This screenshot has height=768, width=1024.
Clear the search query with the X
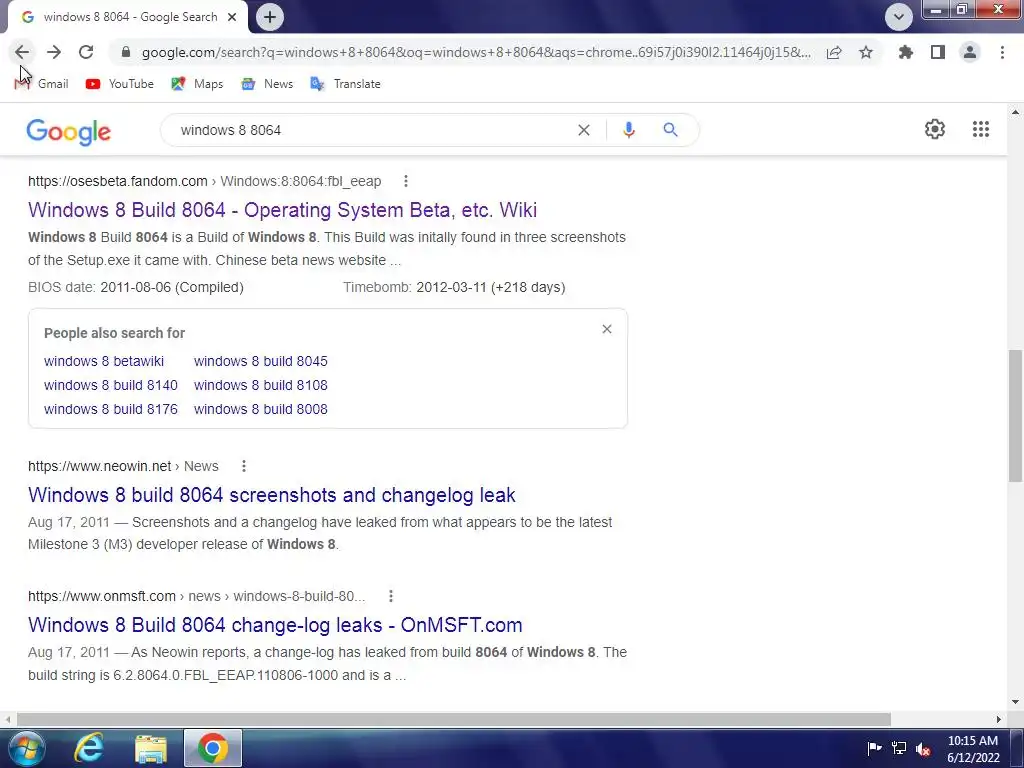pyautogui.click(x=584, y=130)
